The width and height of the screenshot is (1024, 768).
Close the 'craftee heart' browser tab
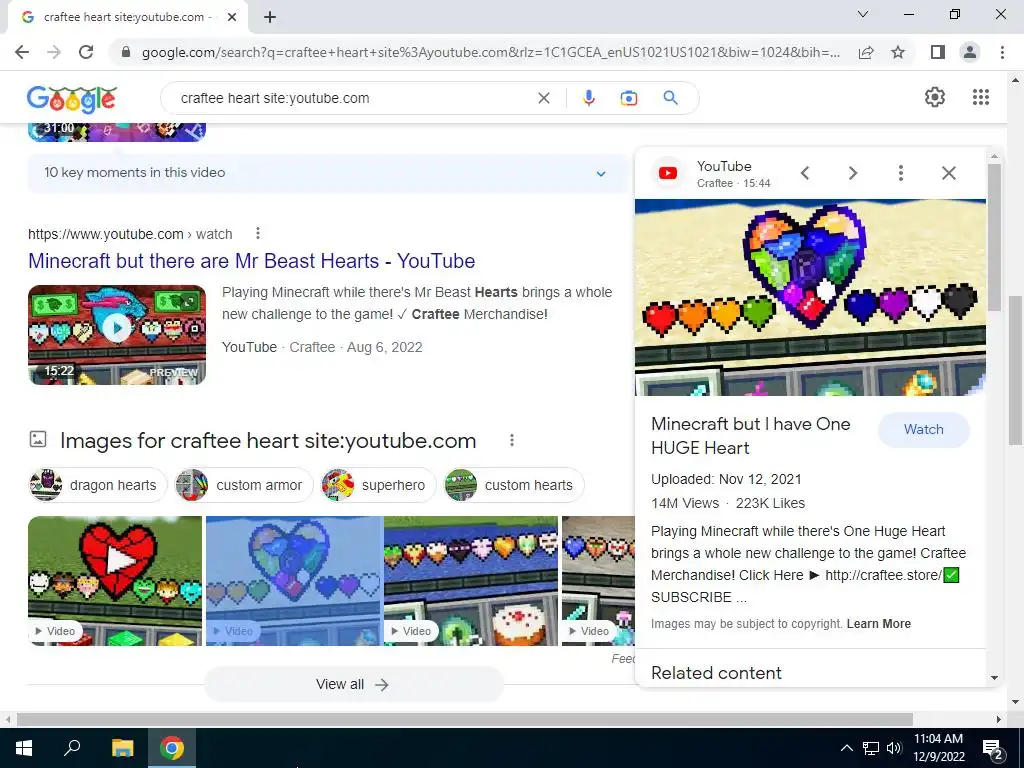(232, 18)
